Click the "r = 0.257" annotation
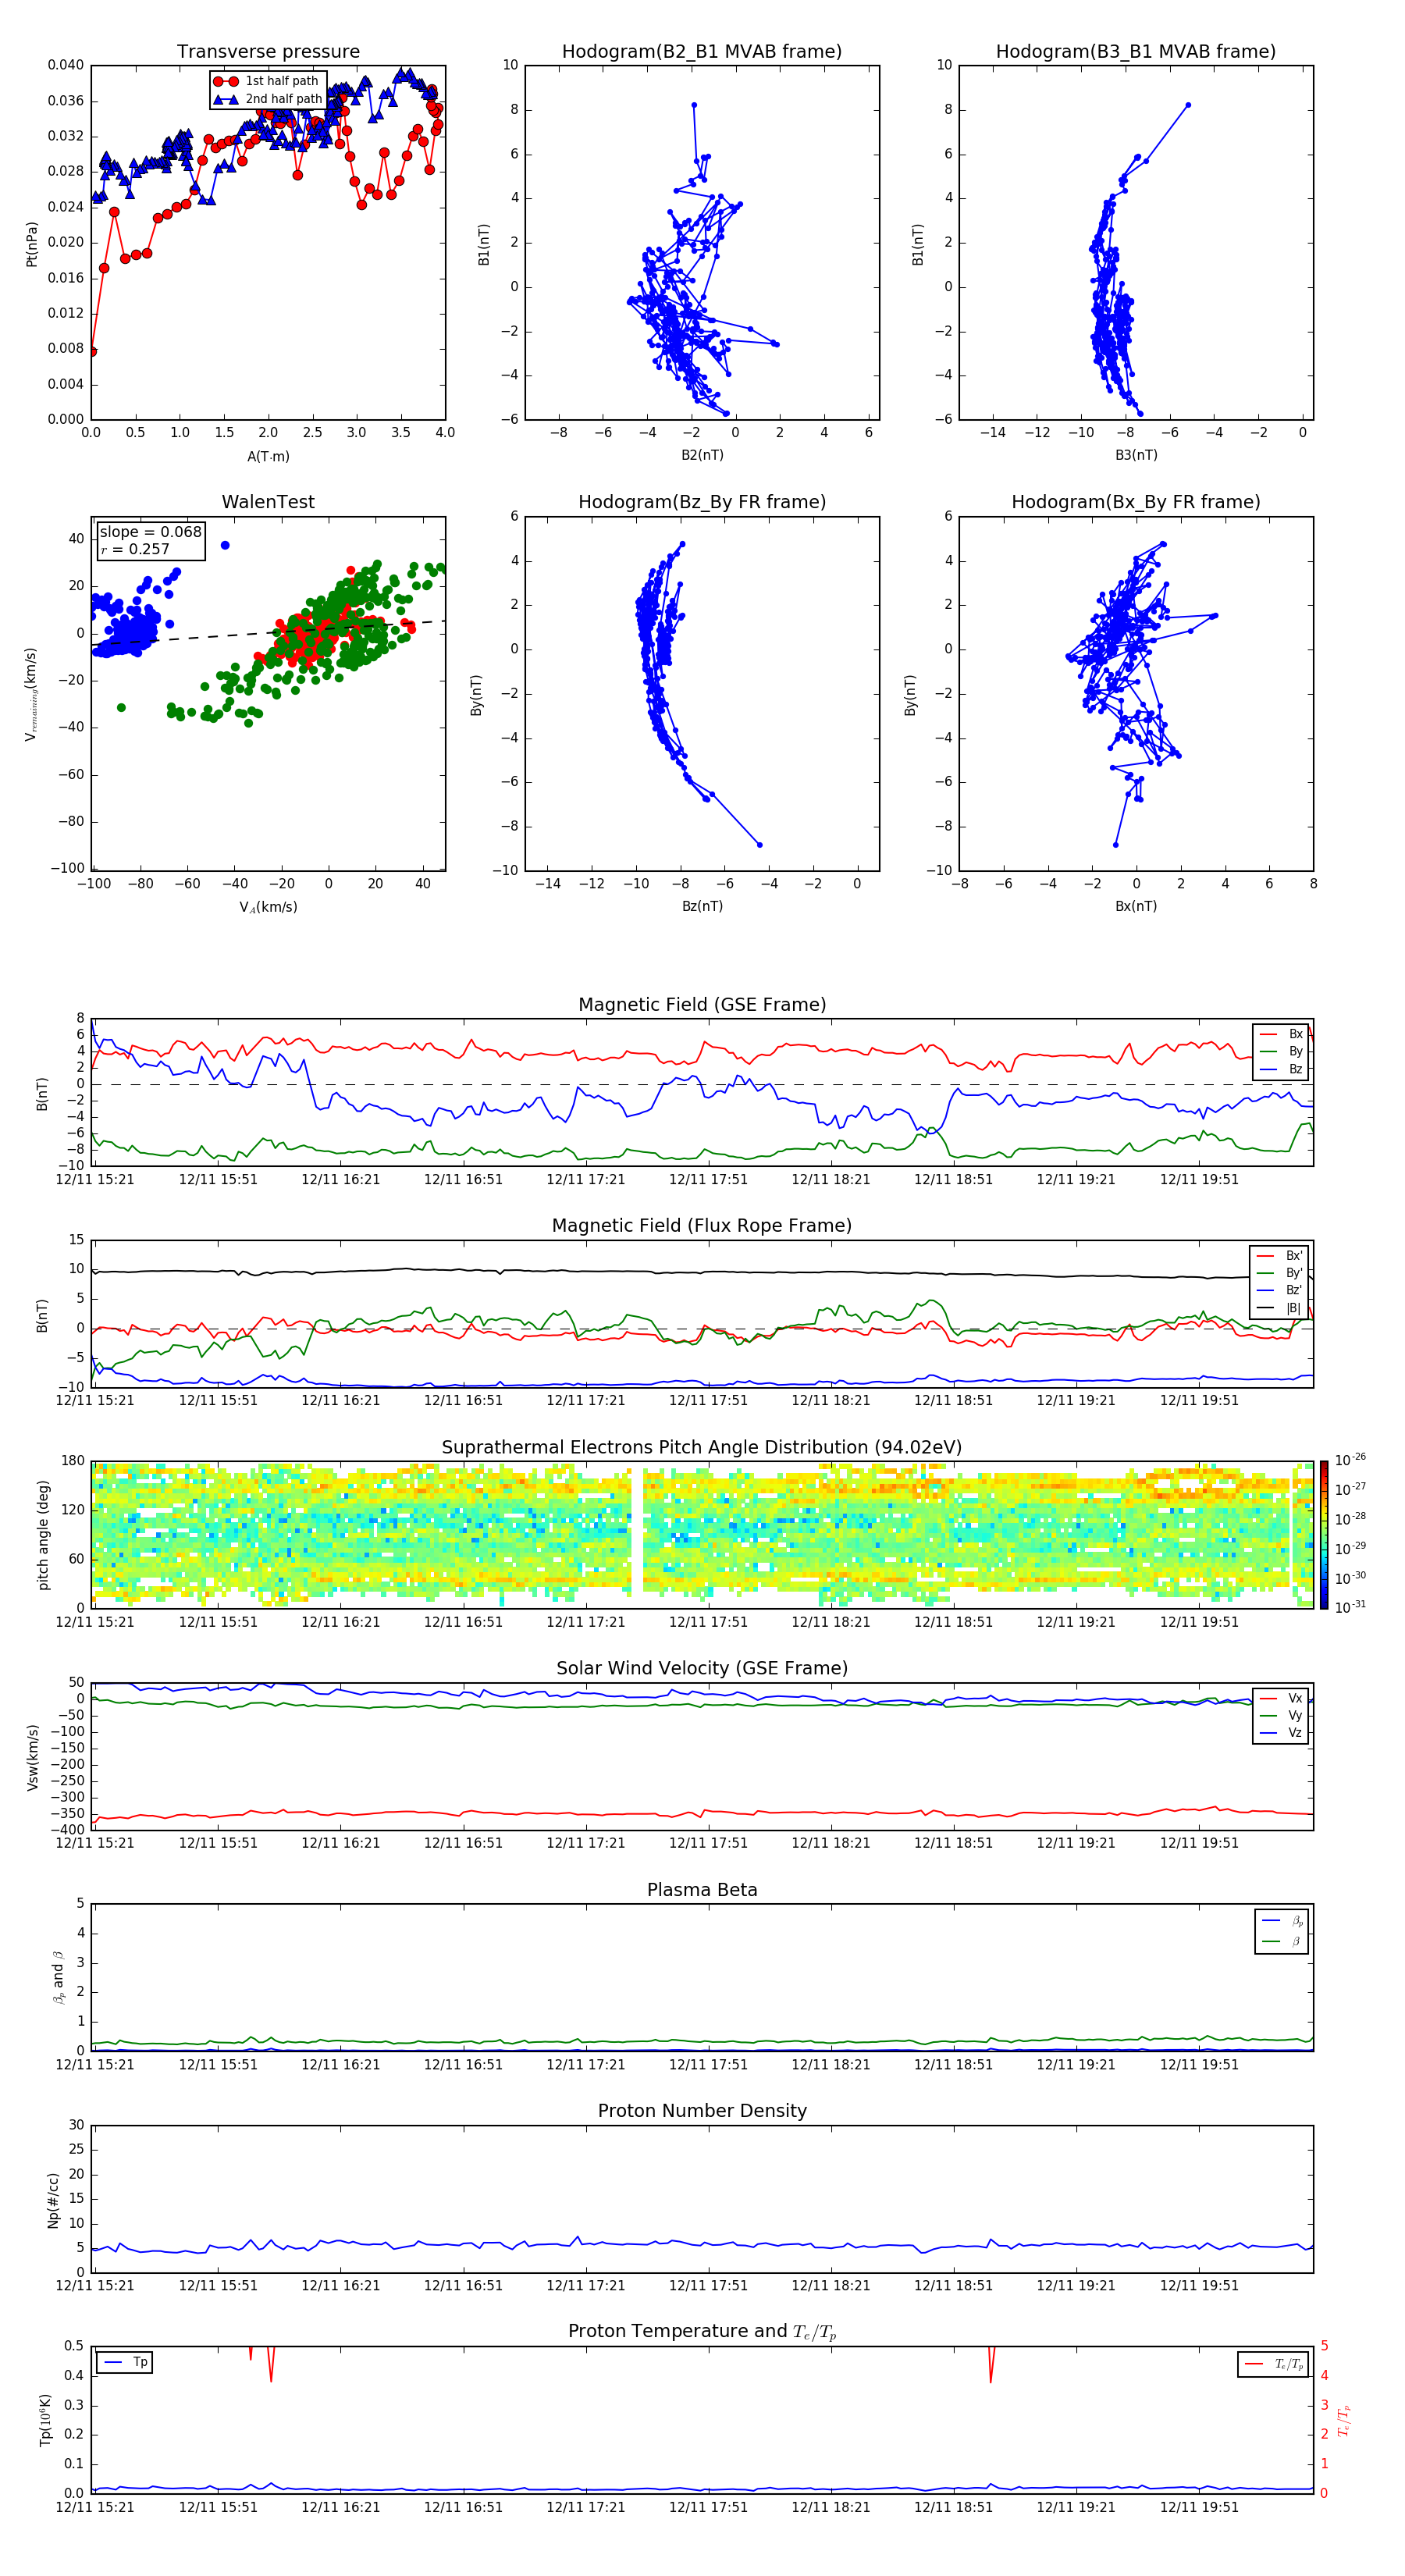This screenshot has width=1405, height=2576. [135, 549]
